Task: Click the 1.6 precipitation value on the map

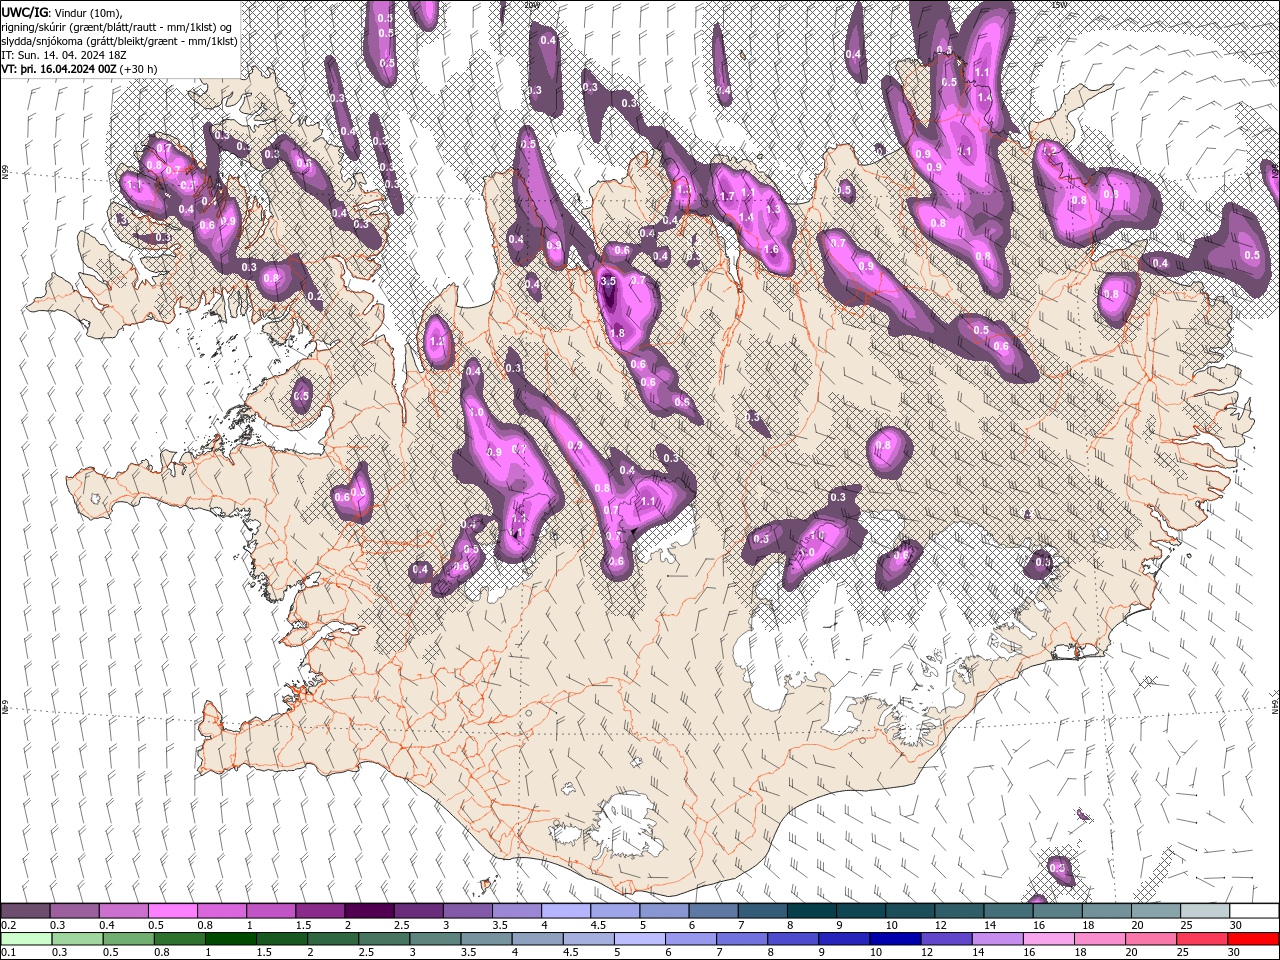Action: (770, 250)
